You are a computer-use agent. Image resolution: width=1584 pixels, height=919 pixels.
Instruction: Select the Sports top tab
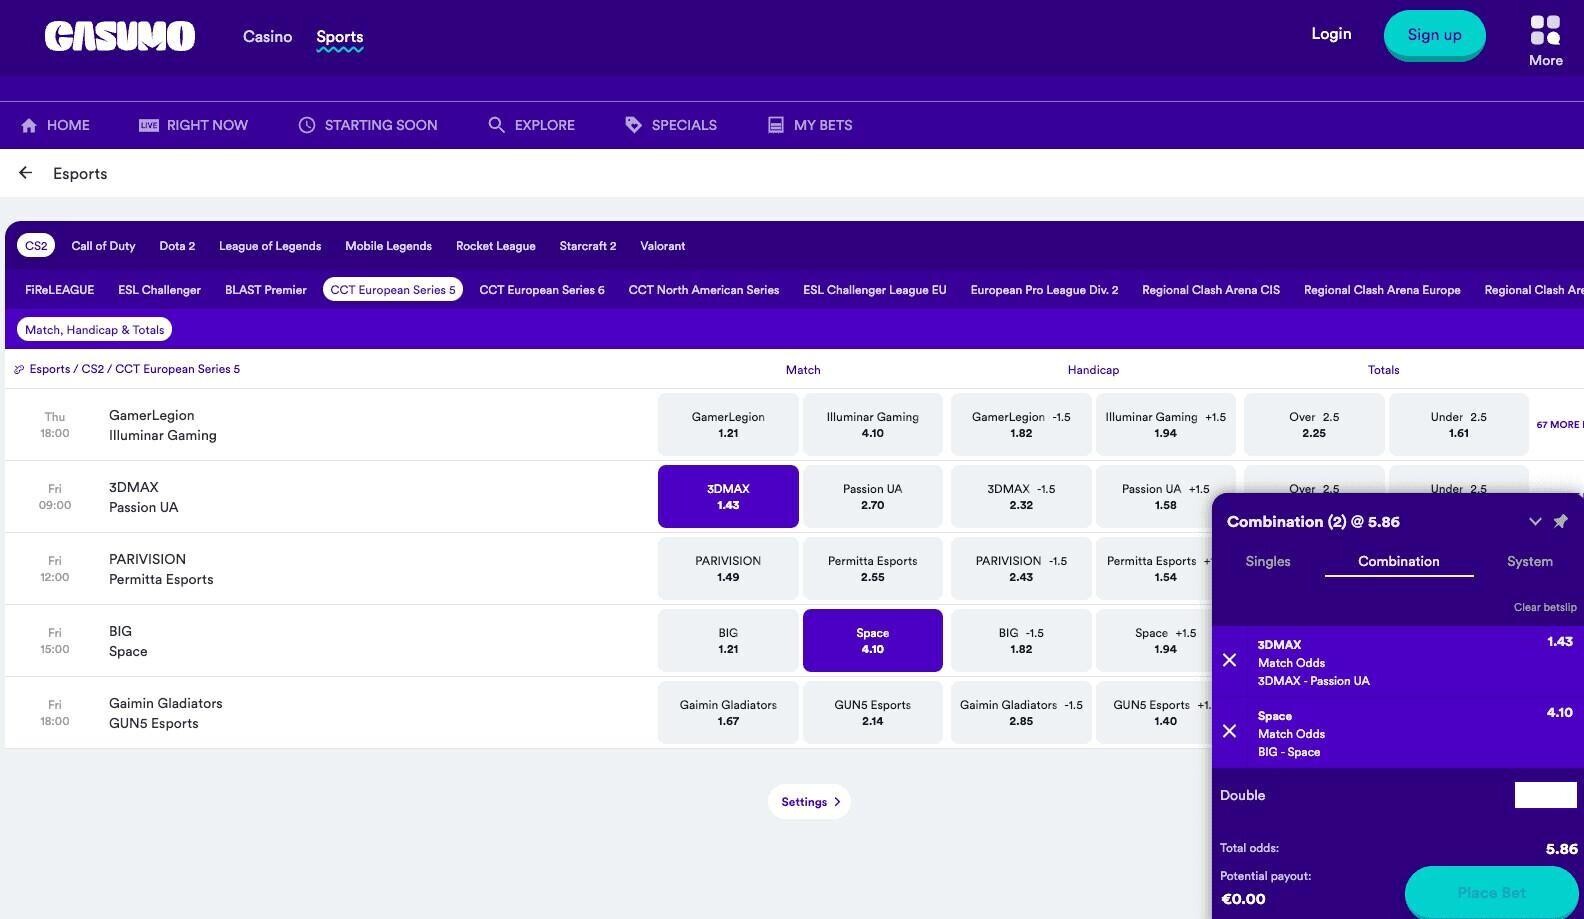tap(340, 37)
